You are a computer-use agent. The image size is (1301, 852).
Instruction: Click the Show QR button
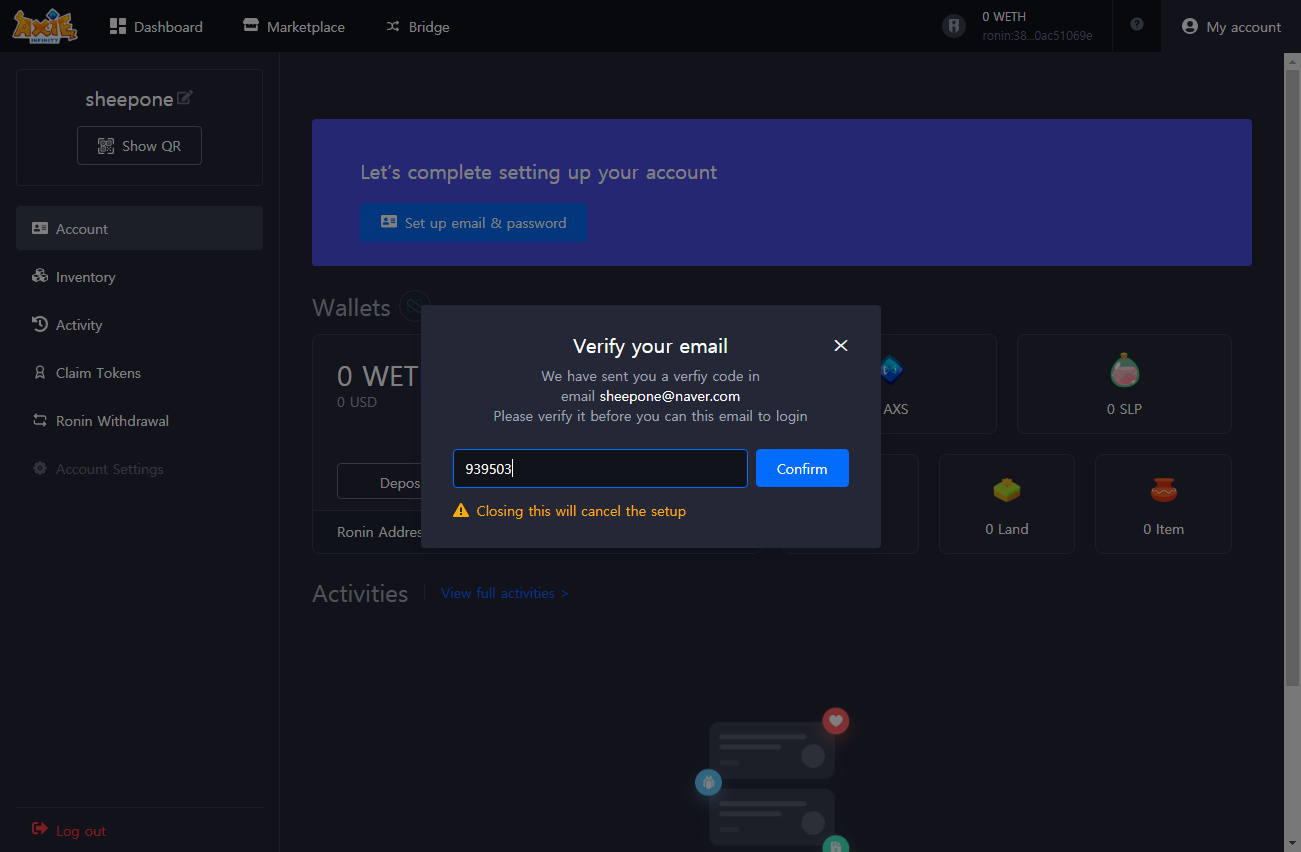139,146
